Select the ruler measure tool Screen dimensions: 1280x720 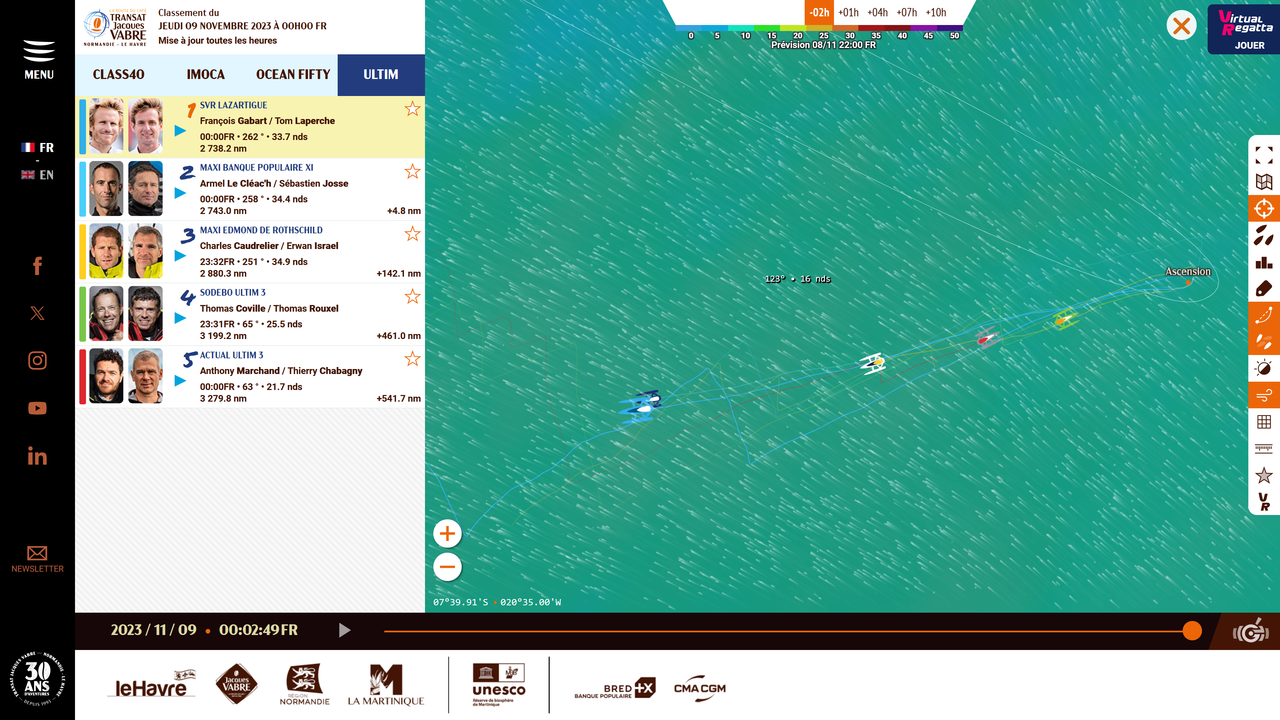pos(1264,449)
